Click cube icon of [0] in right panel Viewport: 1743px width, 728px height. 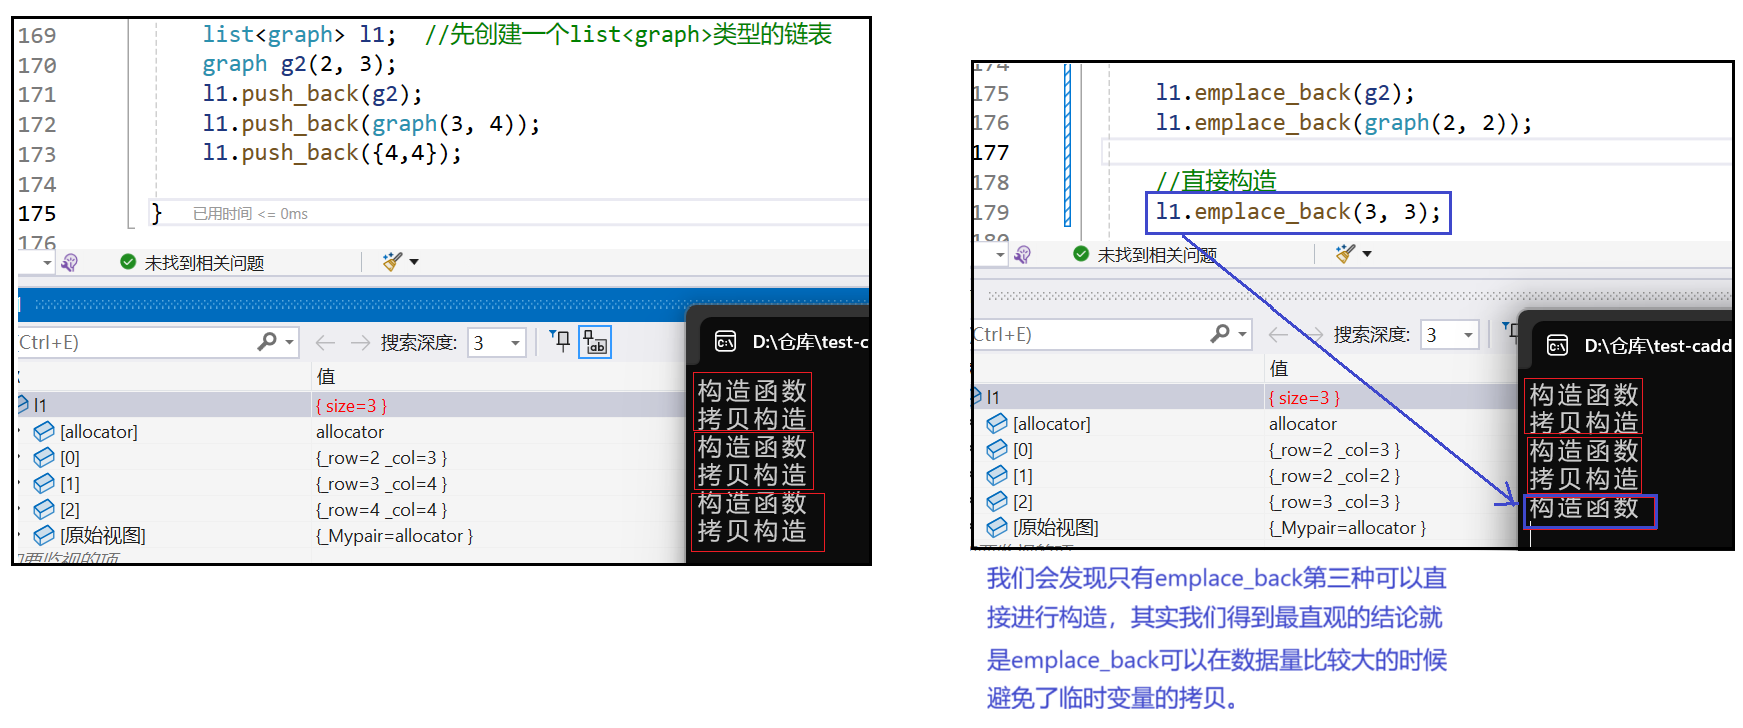point(997,449)
